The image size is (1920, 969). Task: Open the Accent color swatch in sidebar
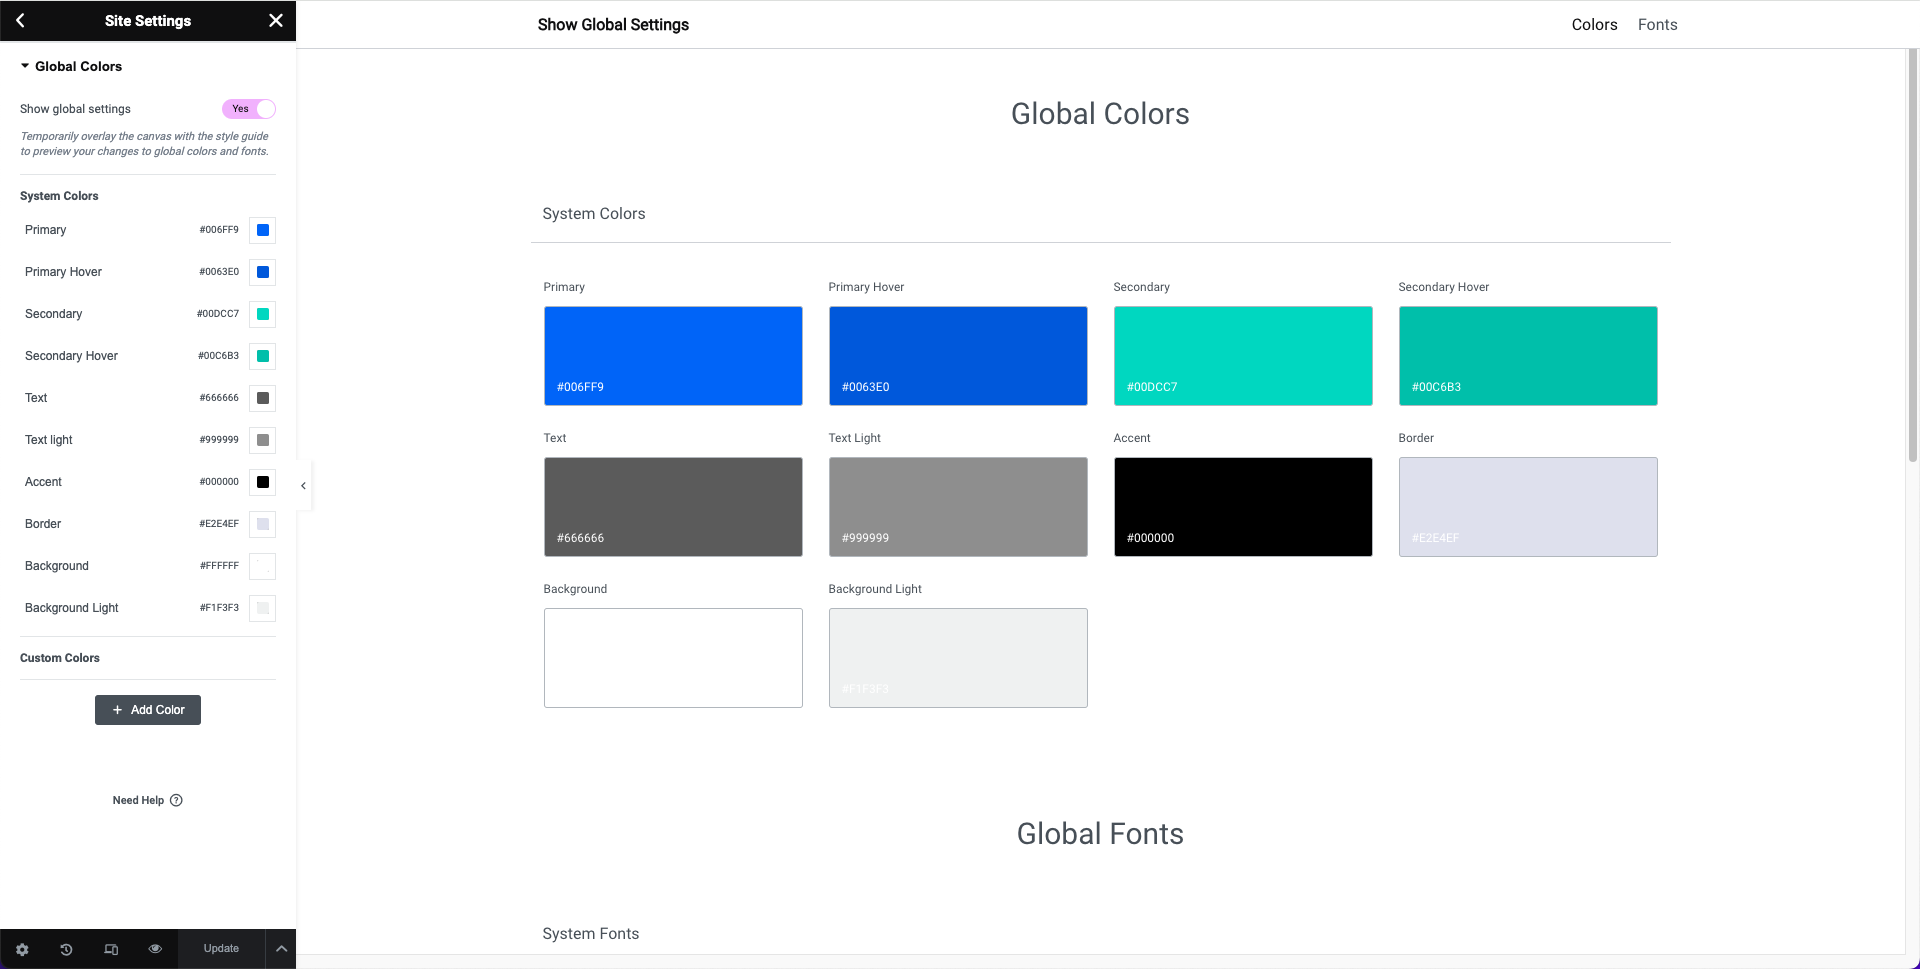263,482
